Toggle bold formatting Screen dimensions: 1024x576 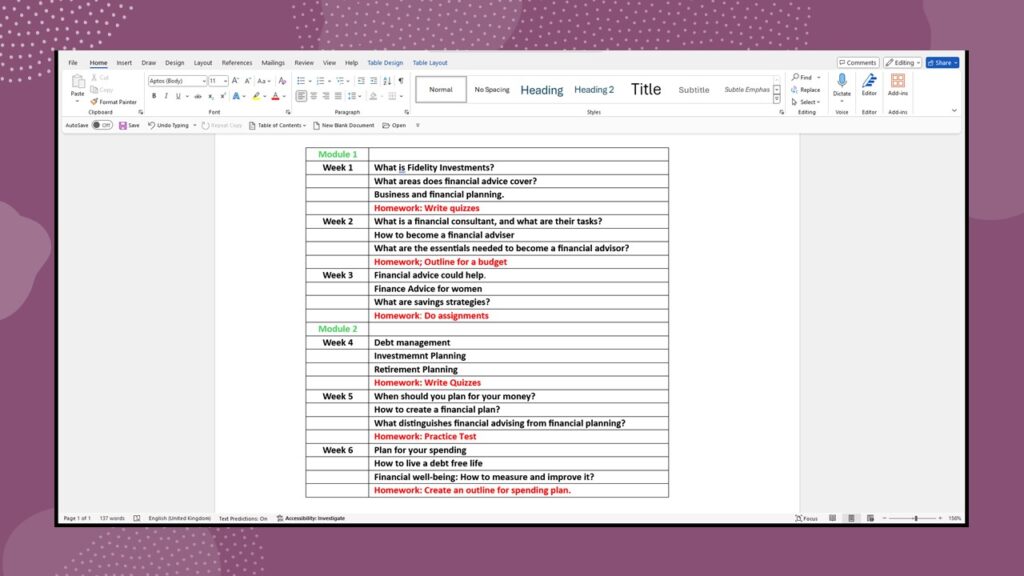(x=154, y=97)
